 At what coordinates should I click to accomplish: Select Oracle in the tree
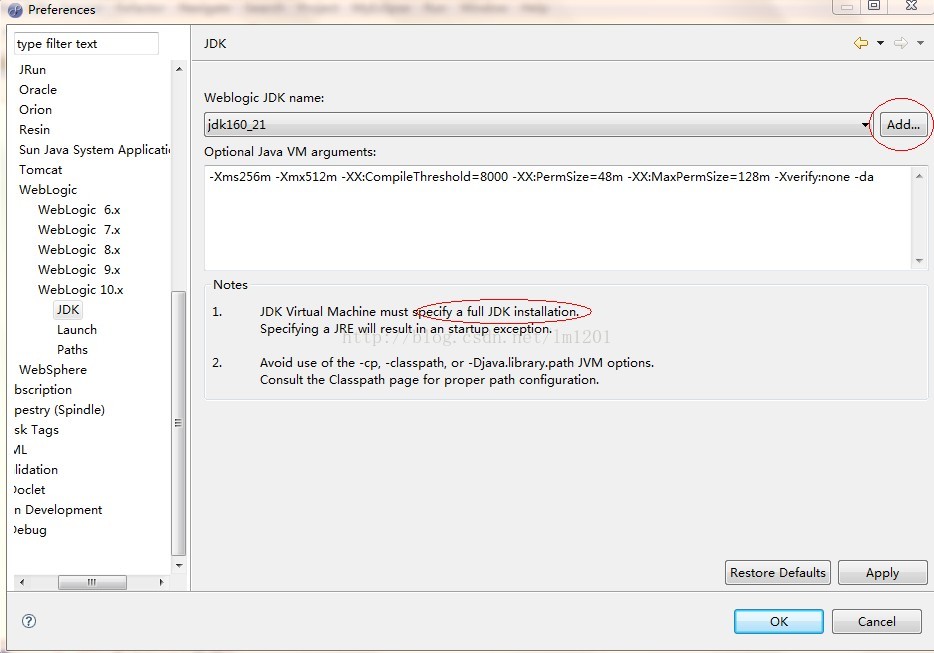pos(38,89)
